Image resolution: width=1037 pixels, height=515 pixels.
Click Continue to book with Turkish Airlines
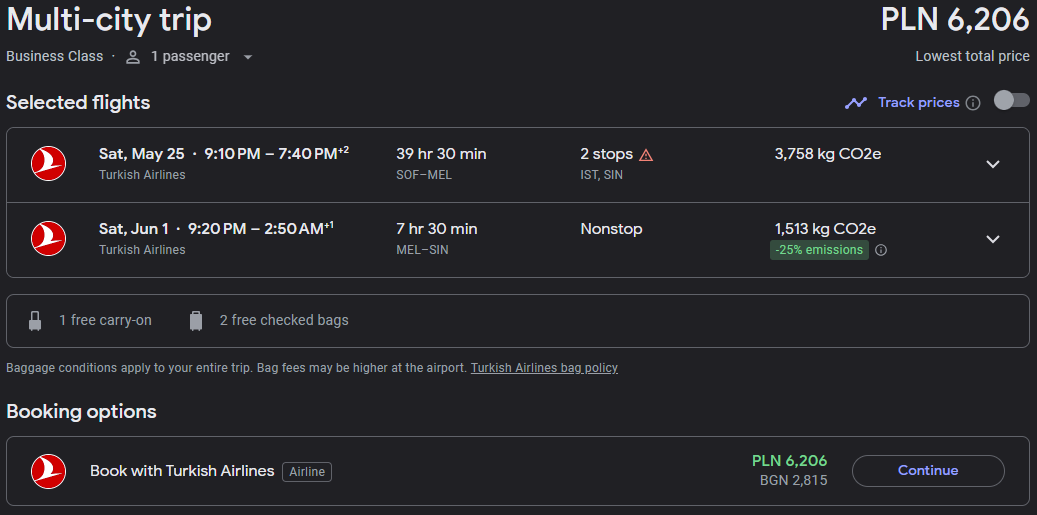[x=928, y=471]
